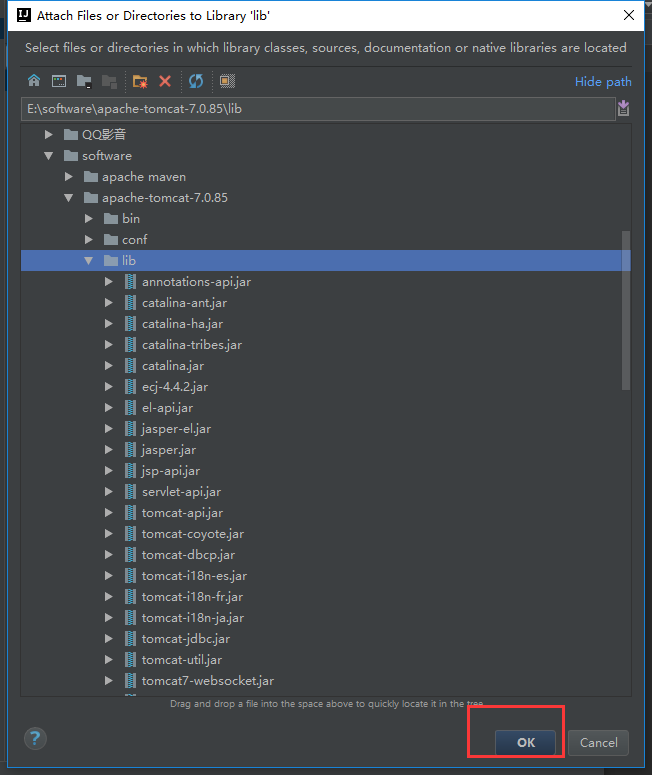Click the tree's vertical scrollbar
Viewport: 652px width, 775px height.
[x=626, y=310]
